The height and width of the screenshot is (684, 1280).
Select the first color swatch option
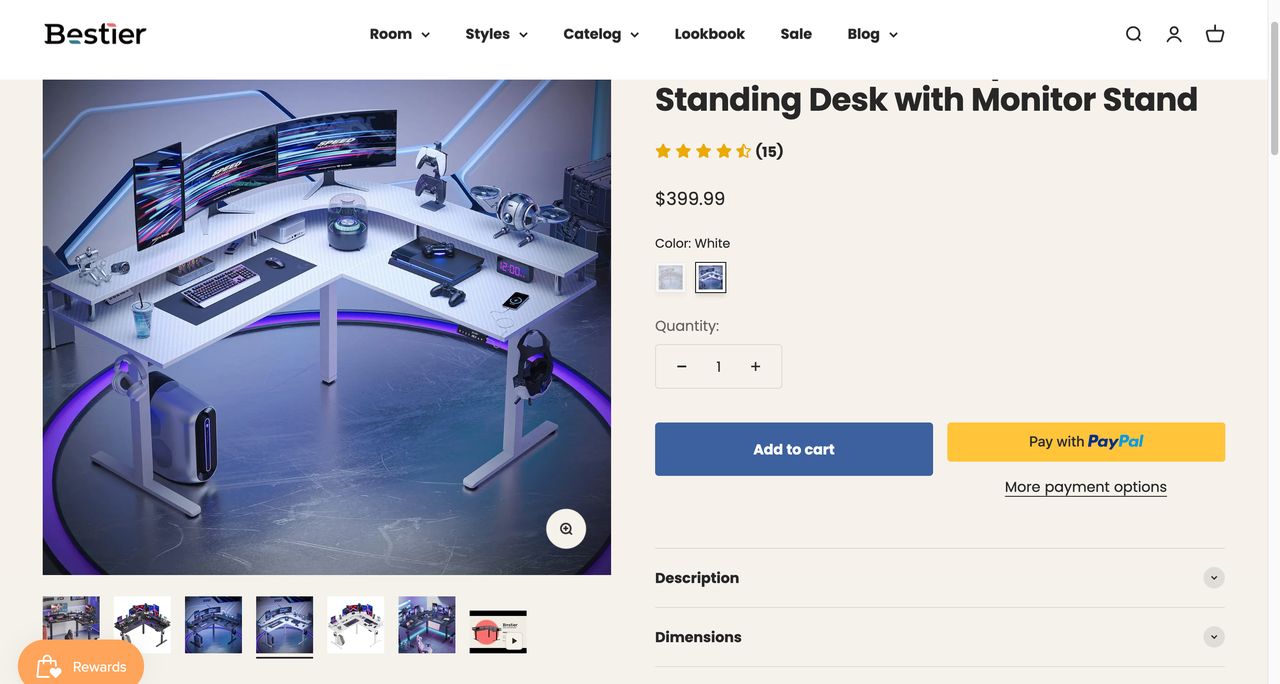(670, 277)
